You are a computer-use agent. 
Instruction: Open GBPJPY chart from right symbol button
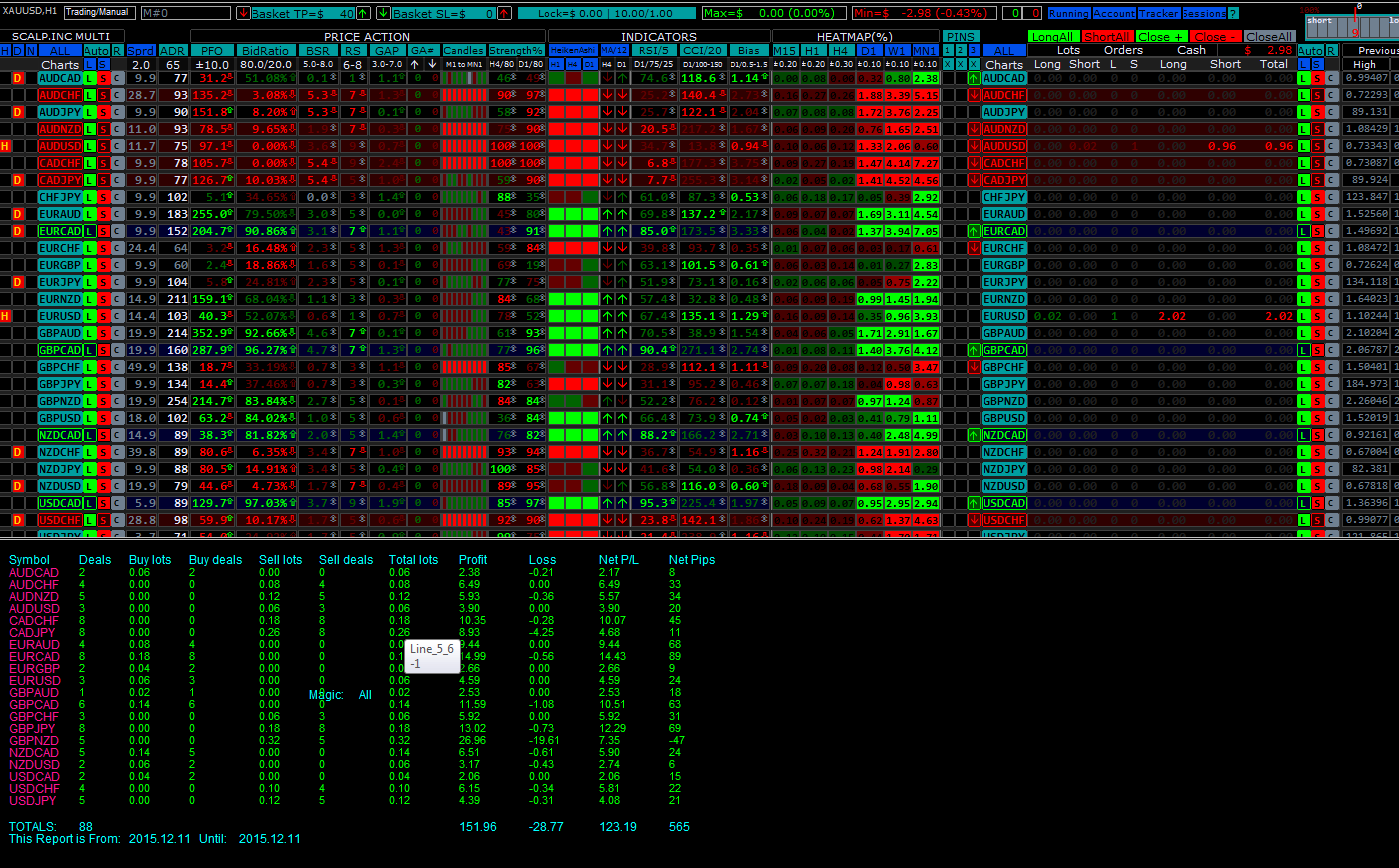[1004, 384]
